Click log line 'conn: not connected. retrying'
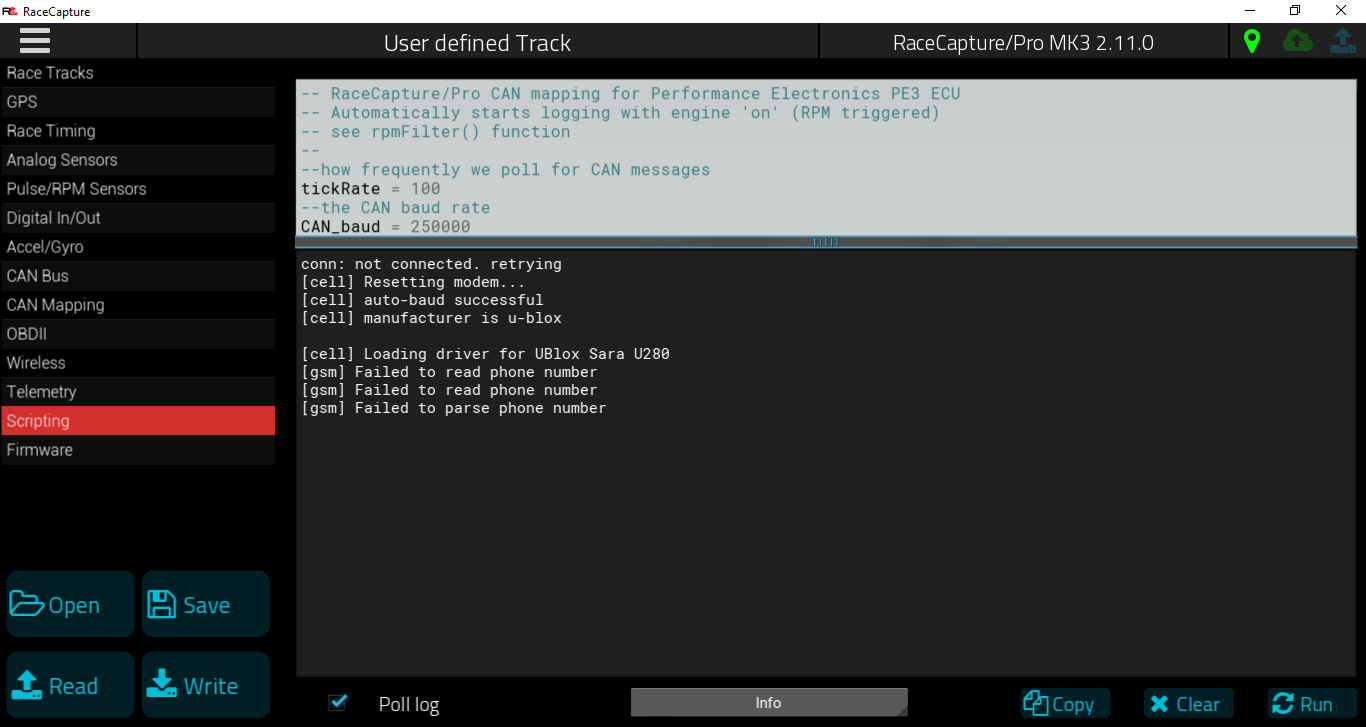This screenshot has height=727, width=1366. (x=431, y=265)
